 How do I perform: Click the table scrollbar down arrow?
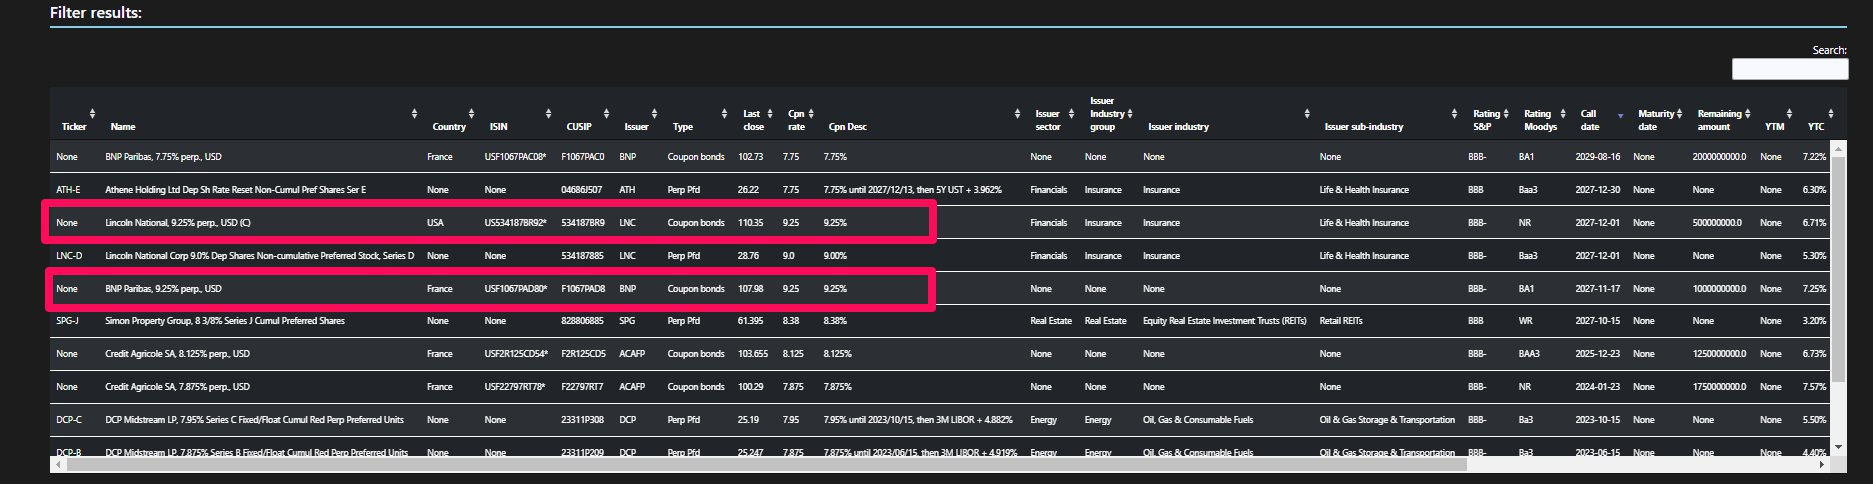(1839, 447)
